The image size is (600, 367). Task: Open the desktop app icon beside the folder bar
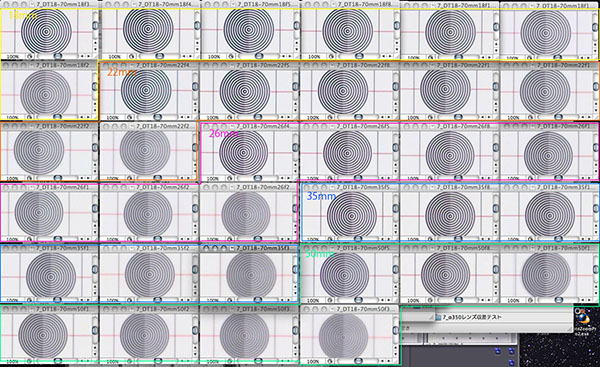point(583,317)
